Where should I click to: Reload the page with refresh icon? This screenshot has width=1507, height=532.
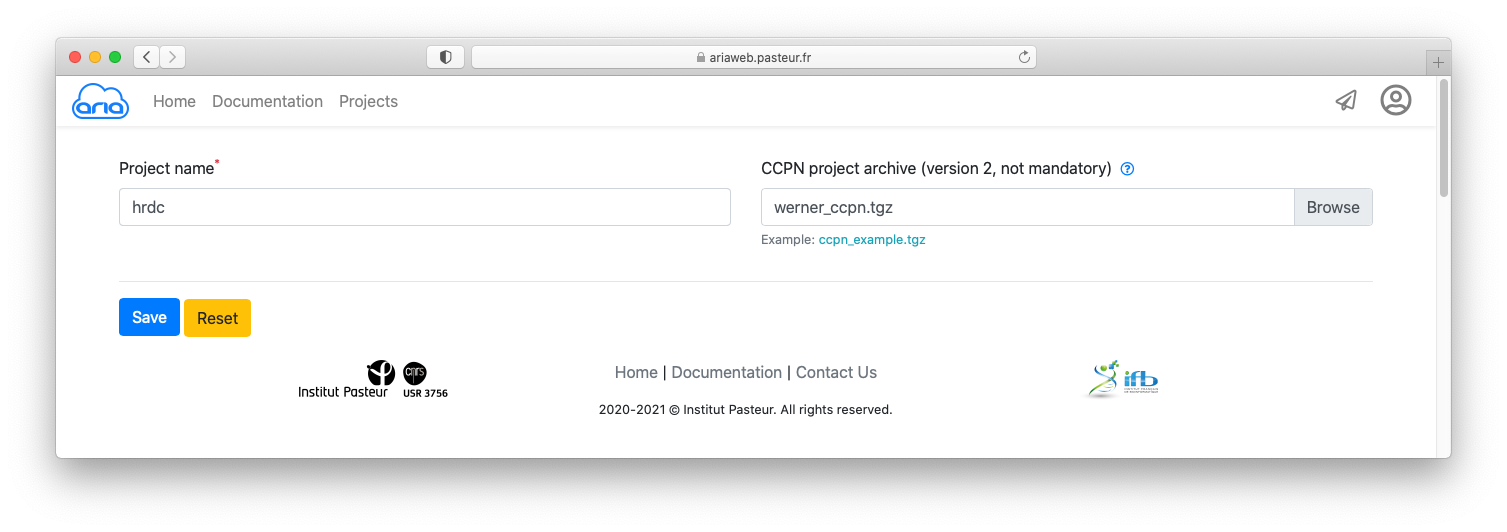(x=1024, y=57)
